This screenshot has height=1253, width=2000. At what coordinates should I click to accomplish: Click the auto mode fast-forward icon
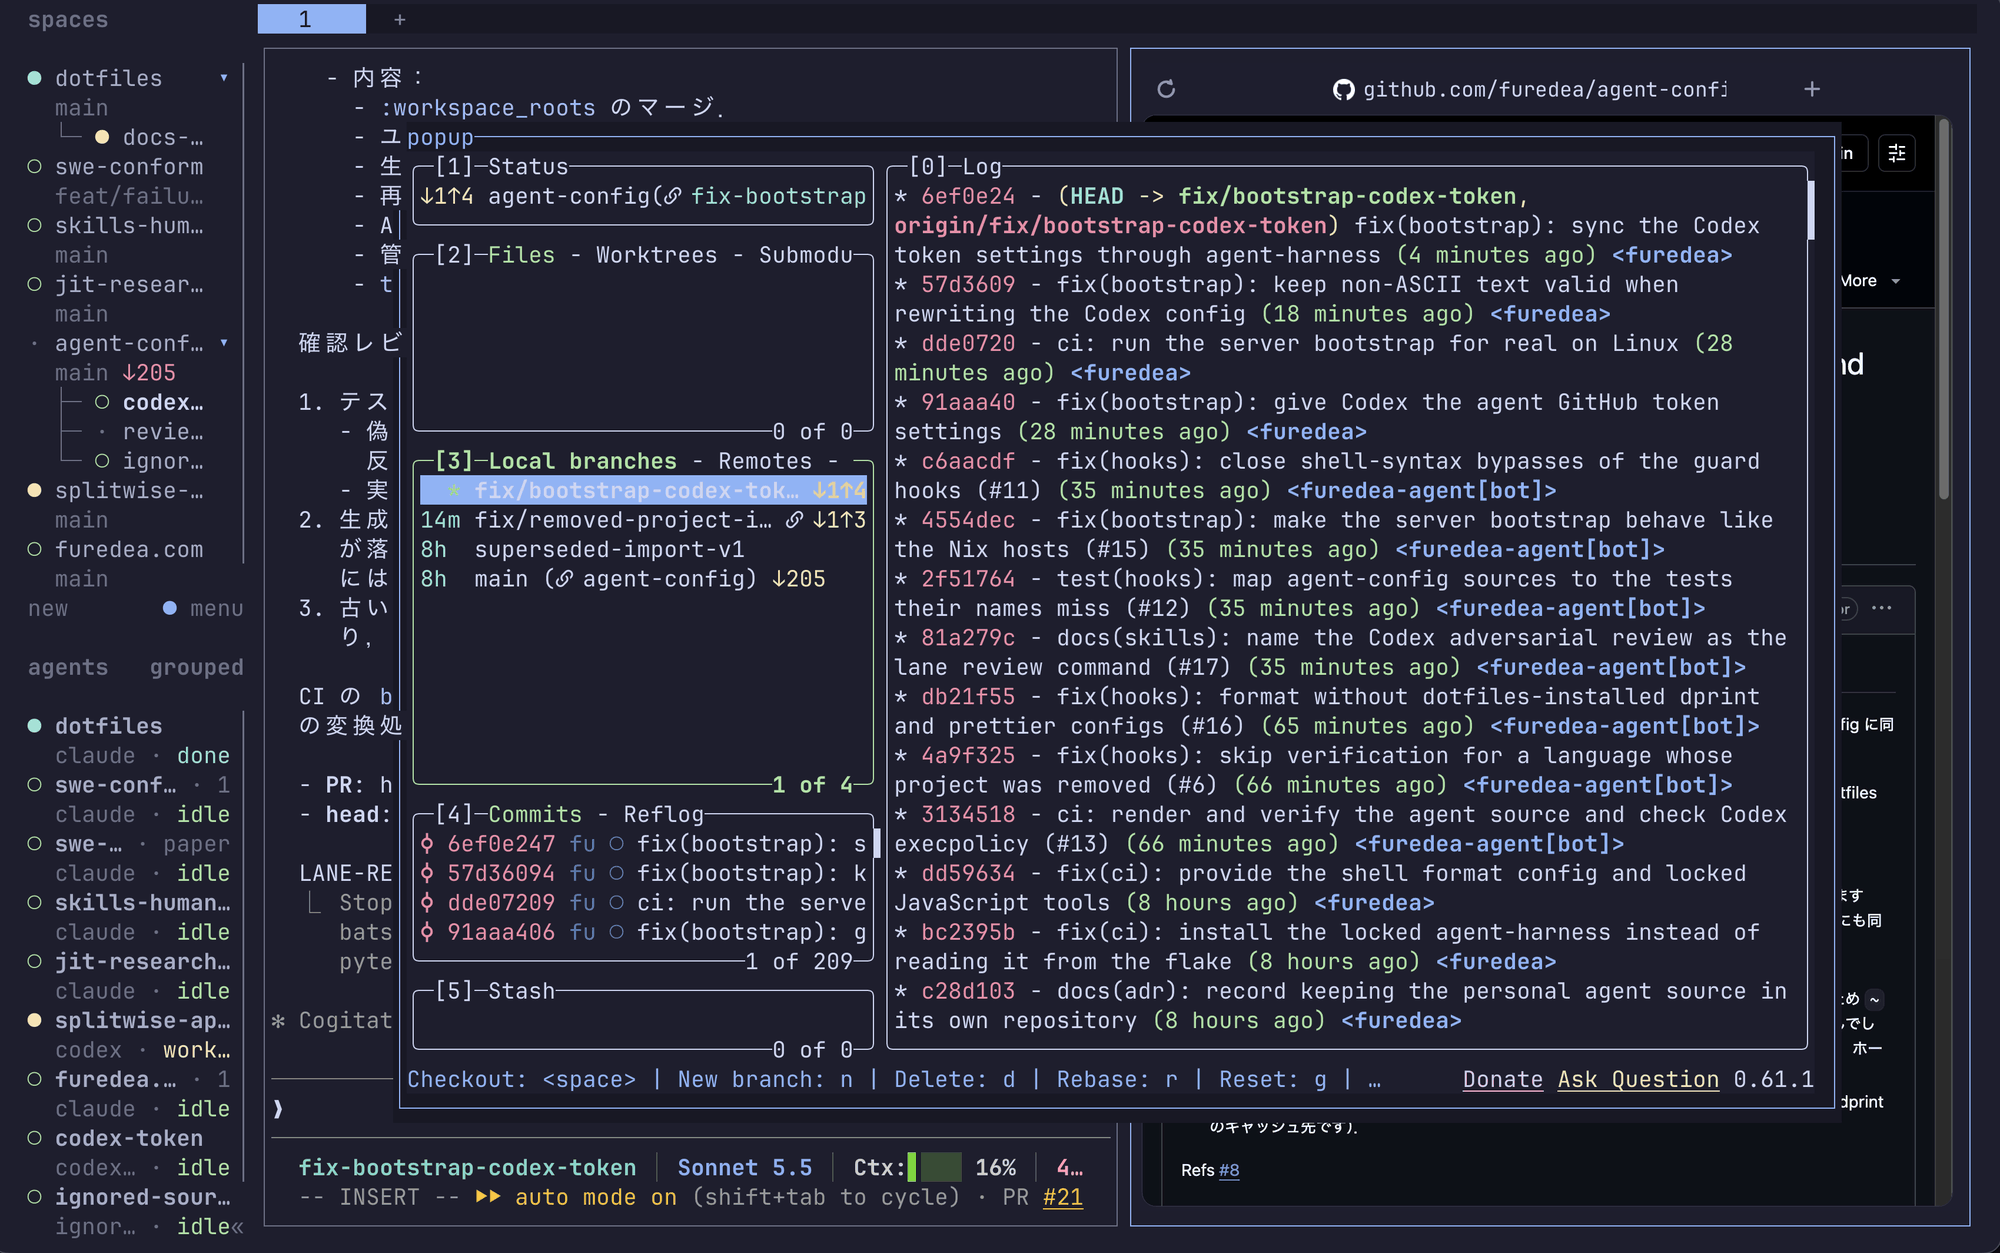(488, 1197)
